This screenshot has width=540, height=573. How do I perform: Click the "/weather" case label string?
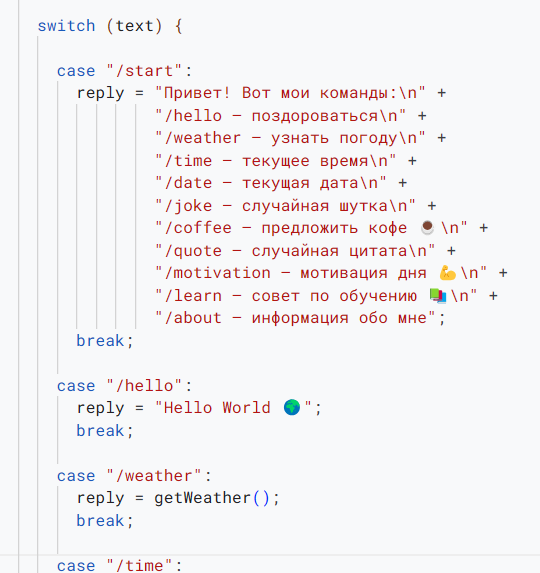coord(154,475)
